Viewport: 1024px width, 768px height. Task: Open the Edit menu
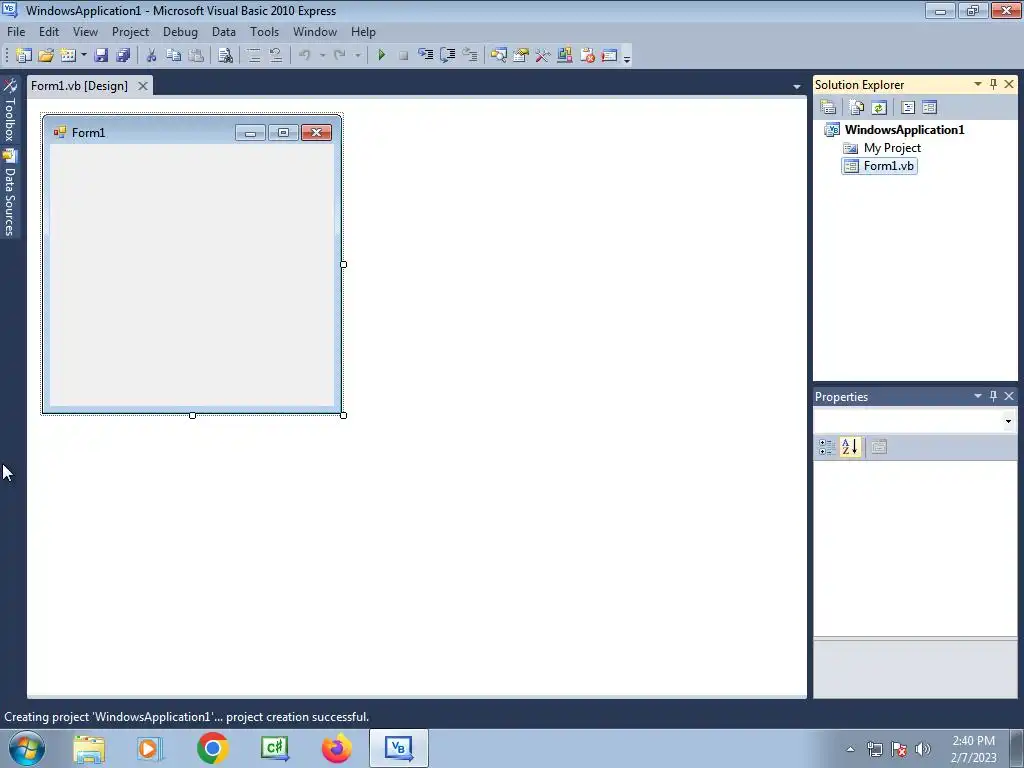coord(49,32)
